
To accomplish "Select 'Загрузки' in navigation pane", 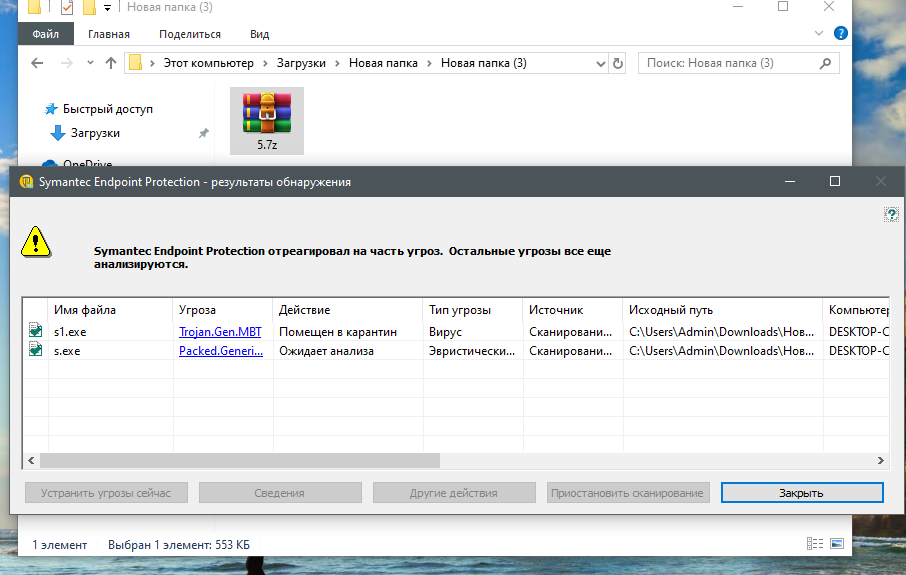I will [x=95, y=133].
